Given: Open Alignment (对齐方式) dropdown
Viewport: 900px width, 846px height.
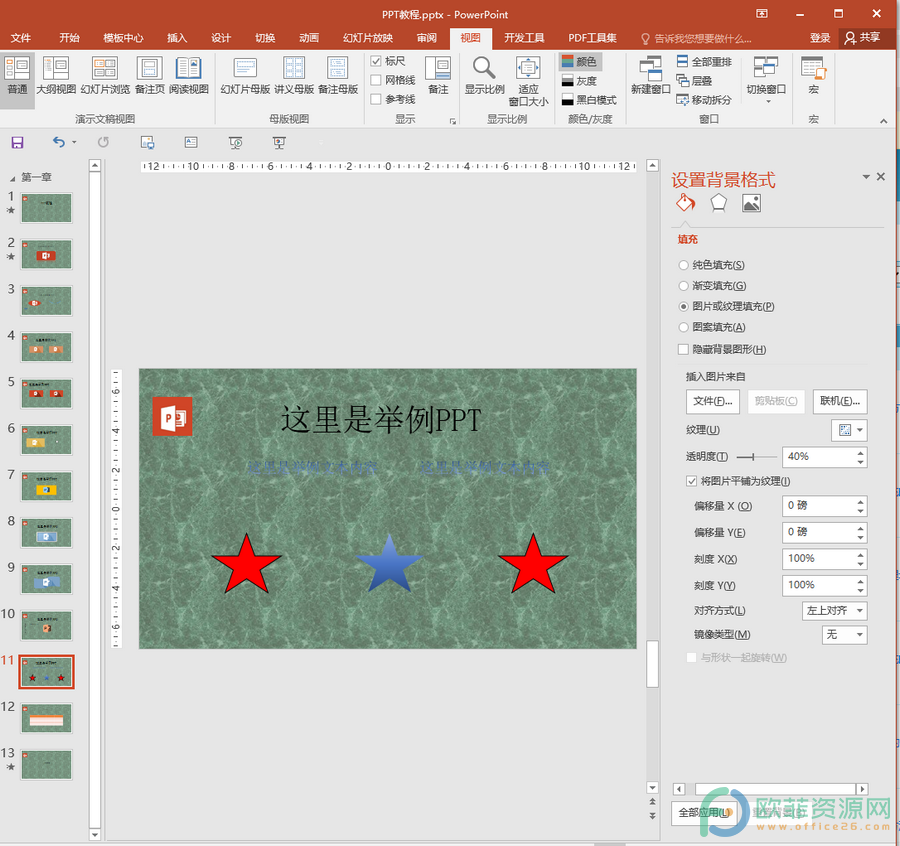Looking at the screenshot, I should point(834,611).
